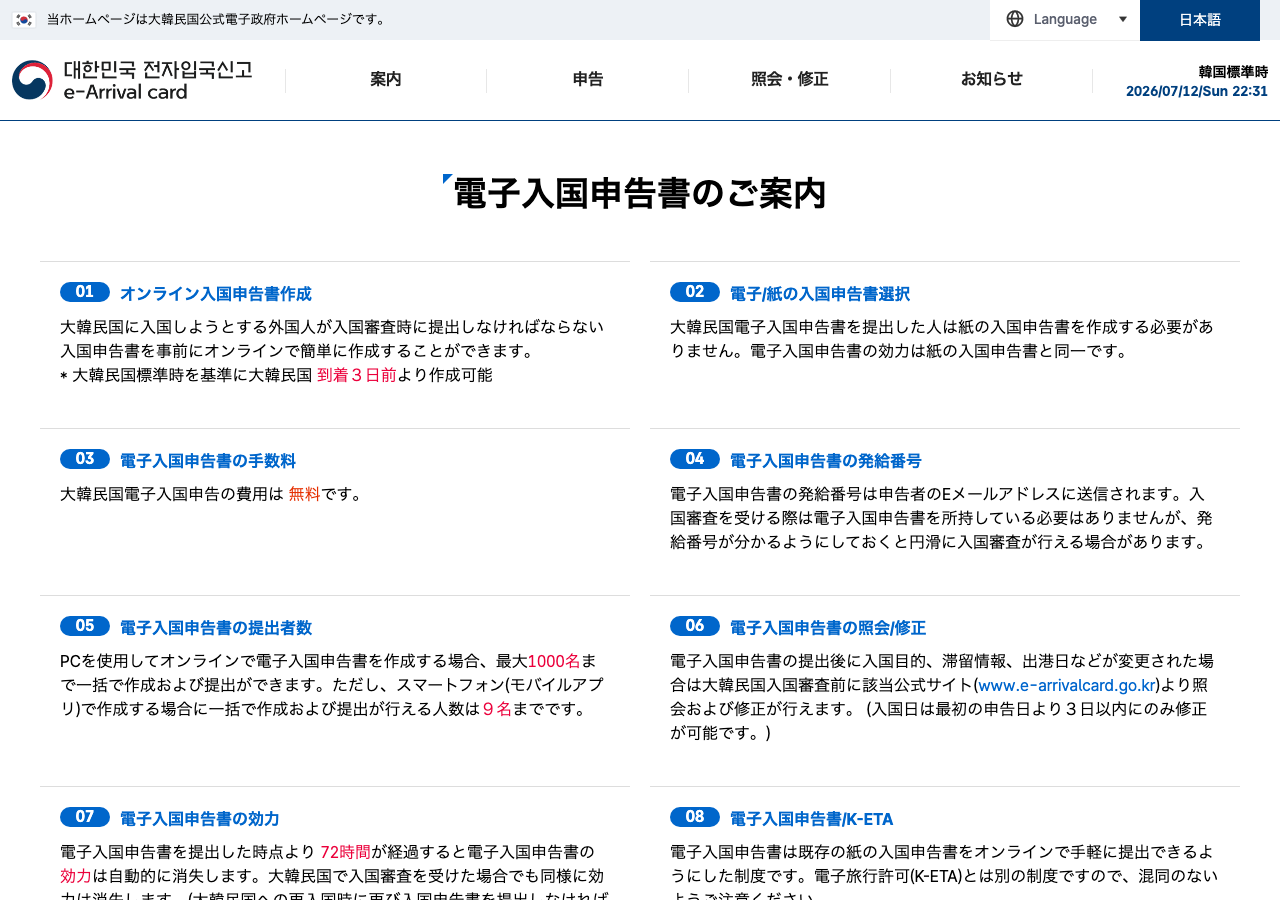Screen dimensions: 1280x900
Task: Click heading 電子入国申告書の手数料
Action: [x=208, y=461]
